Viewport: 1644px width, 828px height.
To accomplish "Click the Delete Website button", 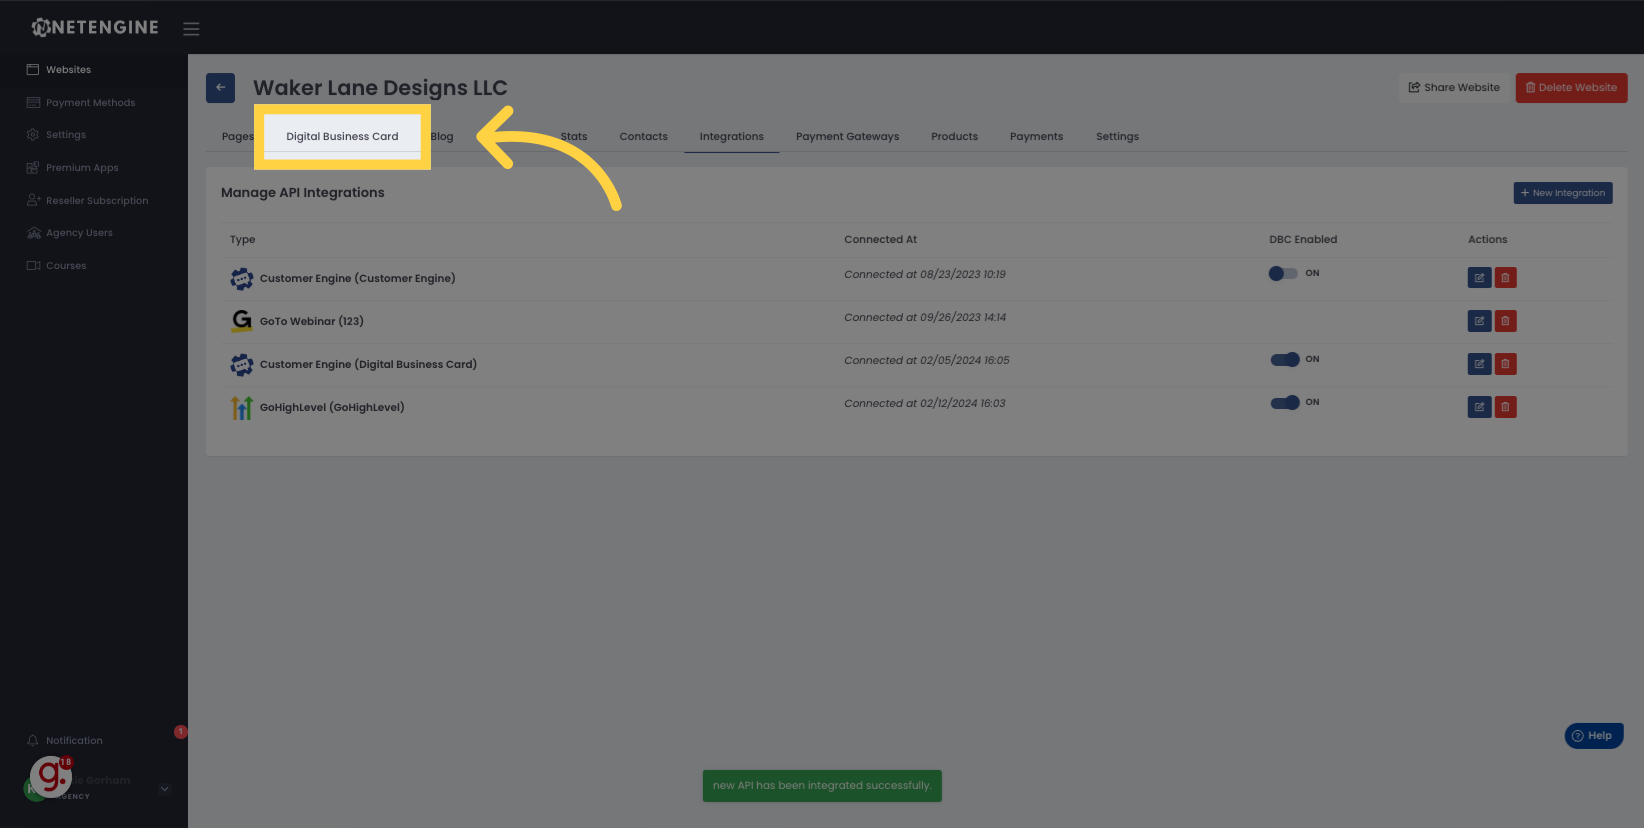I will point(1571,87).
